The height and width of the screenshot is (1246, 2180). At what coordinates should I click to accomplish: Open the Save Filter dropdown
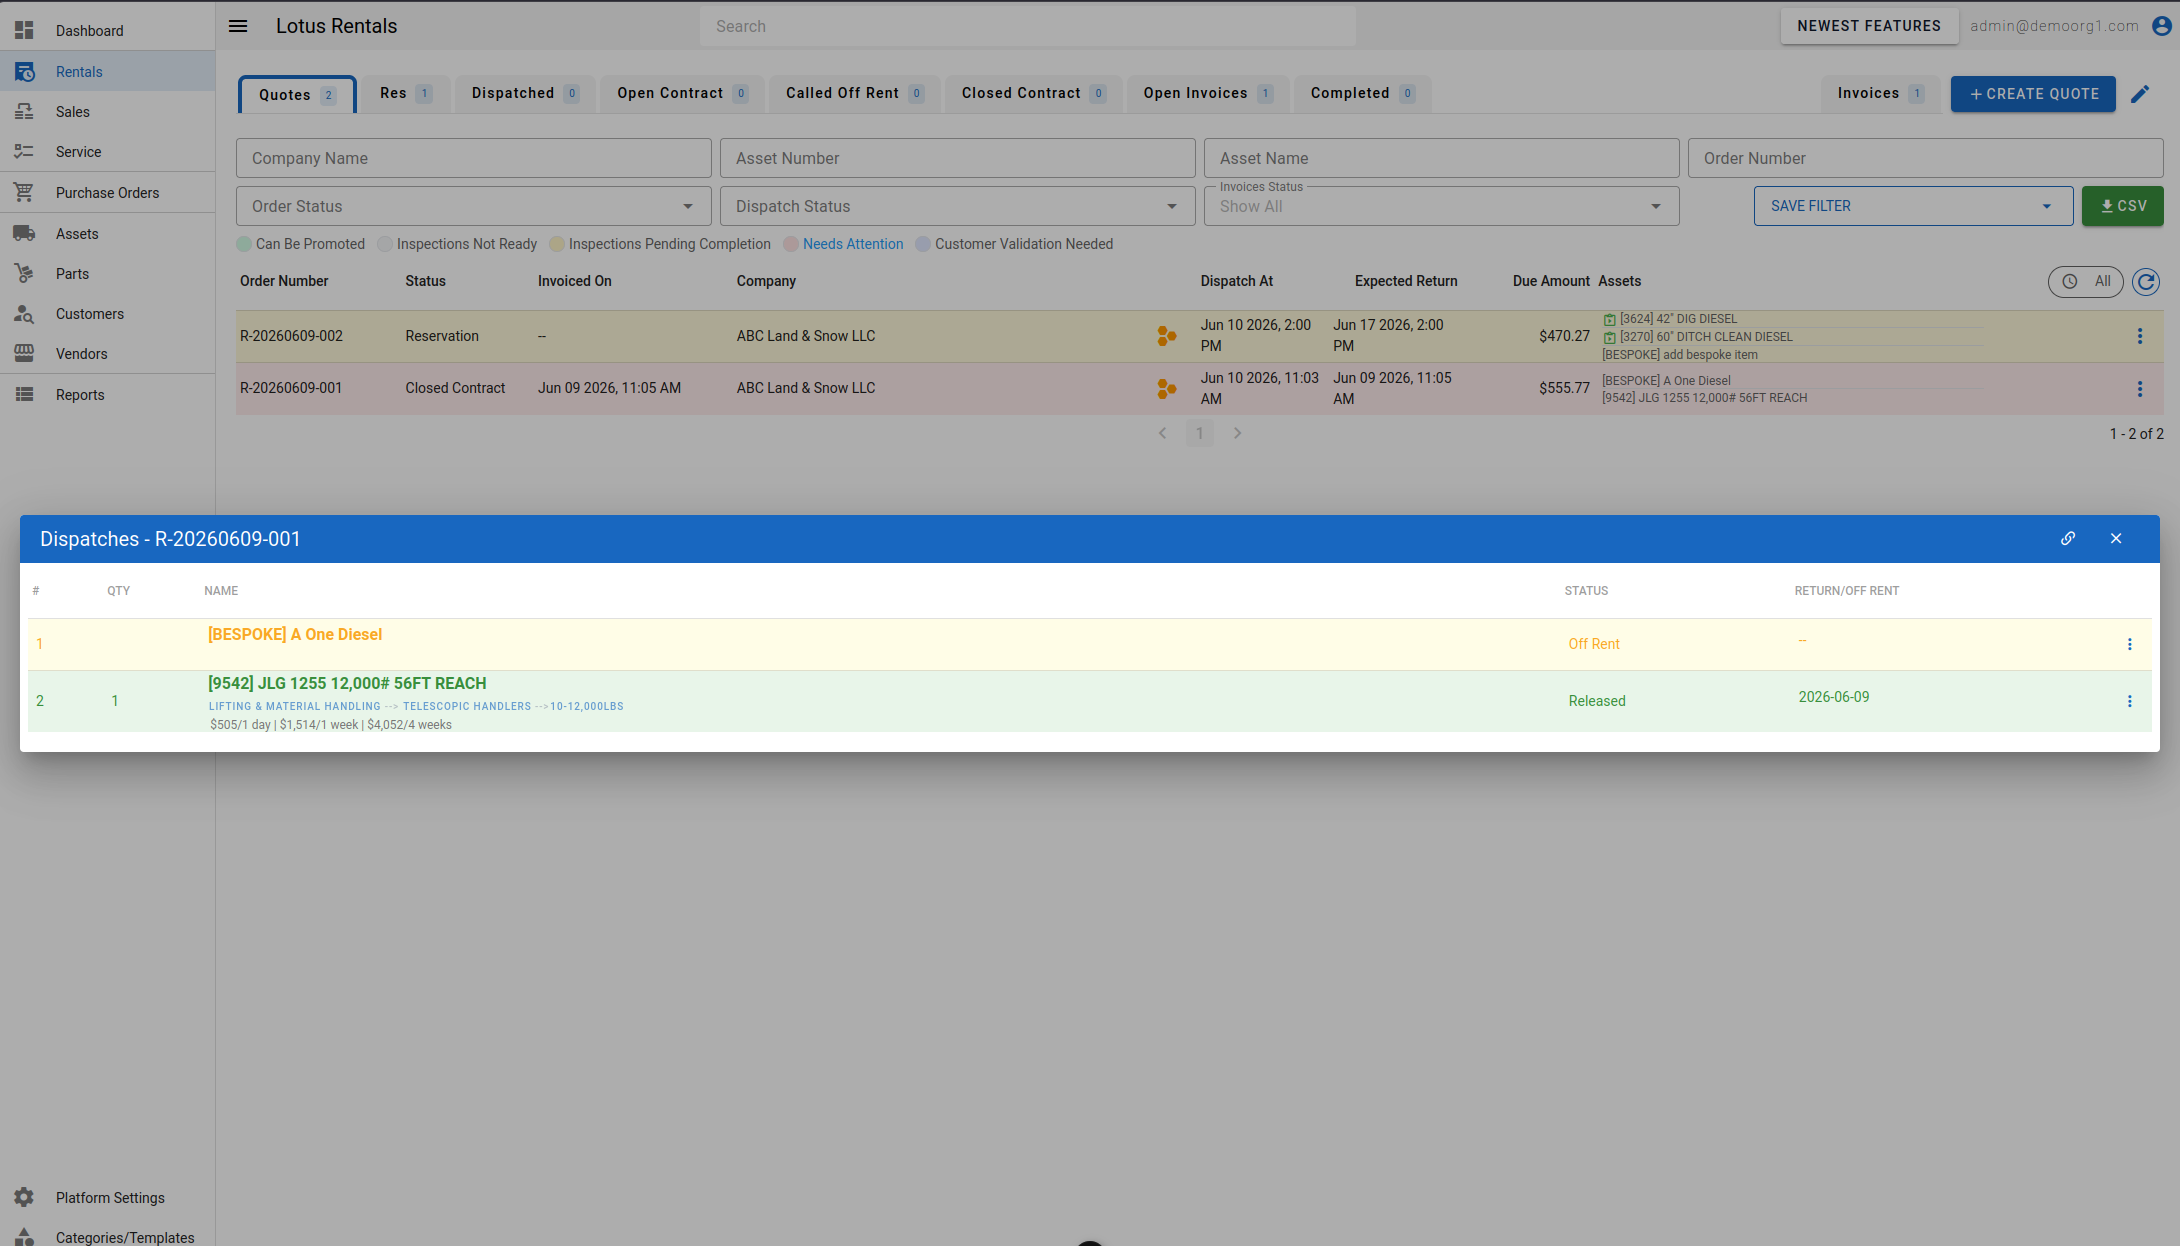(1913, 206)
